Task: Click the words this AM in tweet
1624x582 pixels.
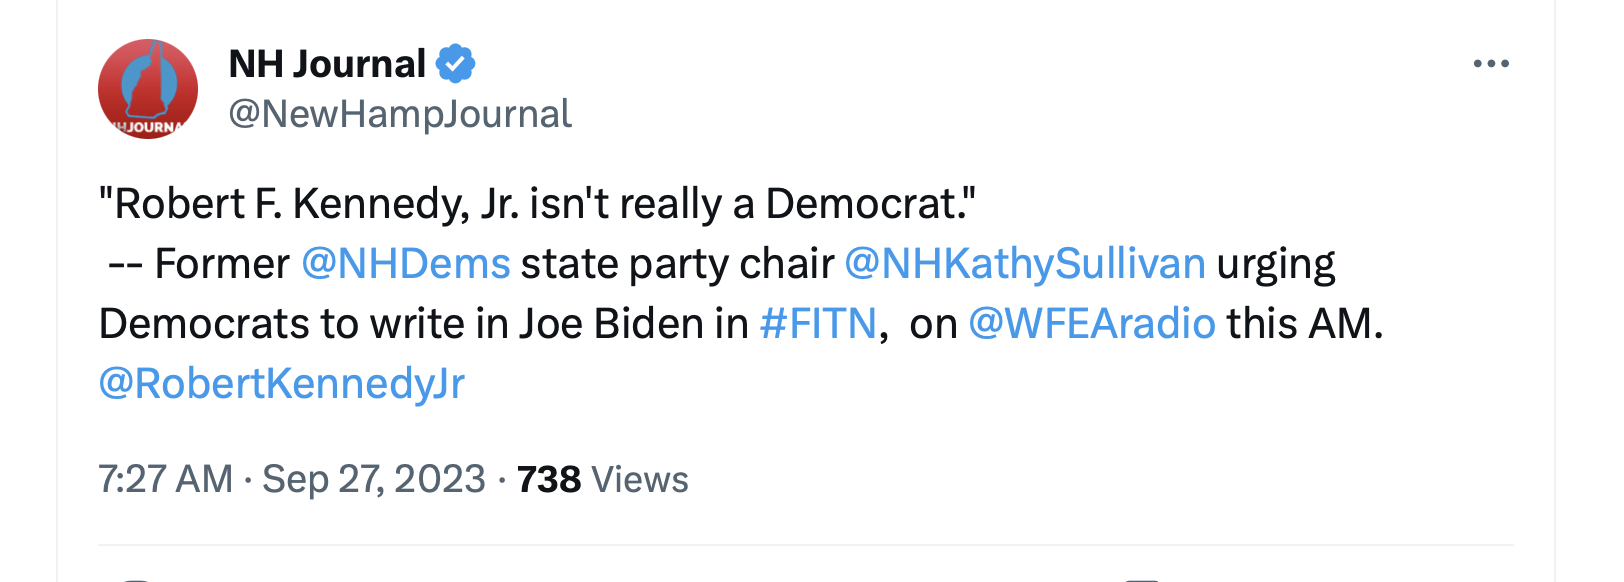Action: click(1304, 324)
